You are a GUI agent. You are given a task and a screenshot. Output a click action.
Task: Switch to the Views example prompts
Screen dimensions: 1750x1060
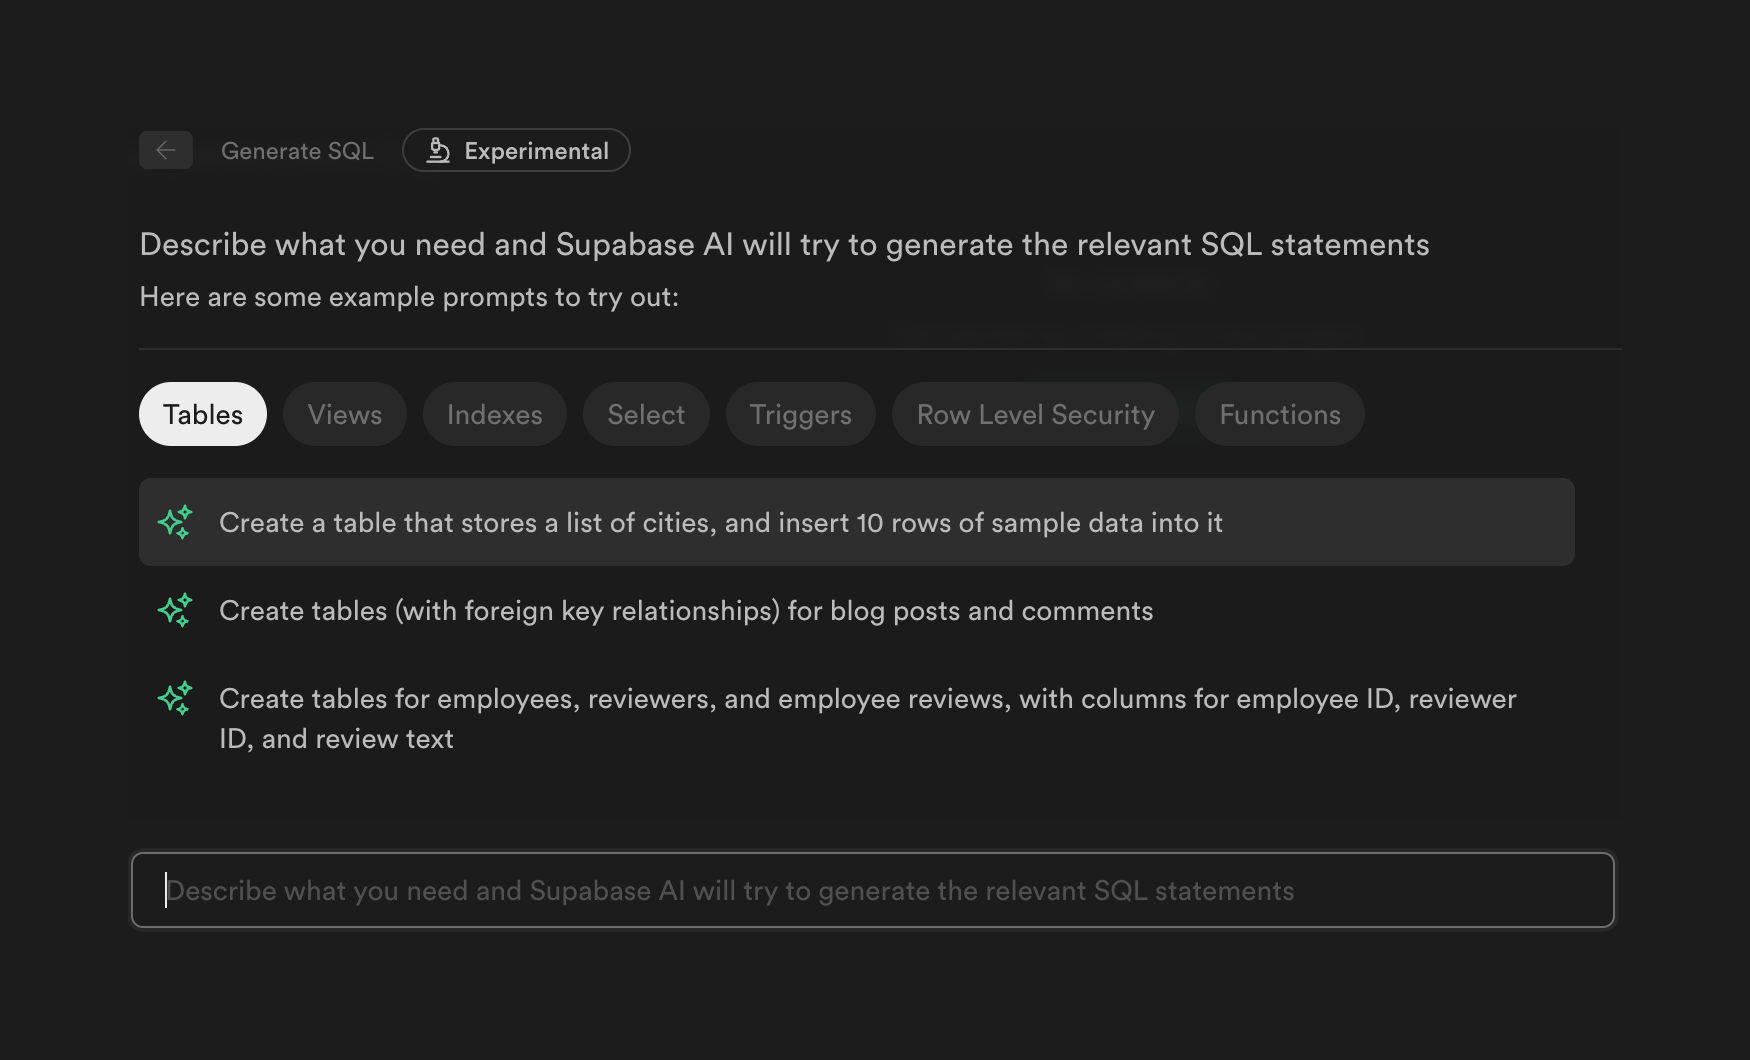(344, 414)
